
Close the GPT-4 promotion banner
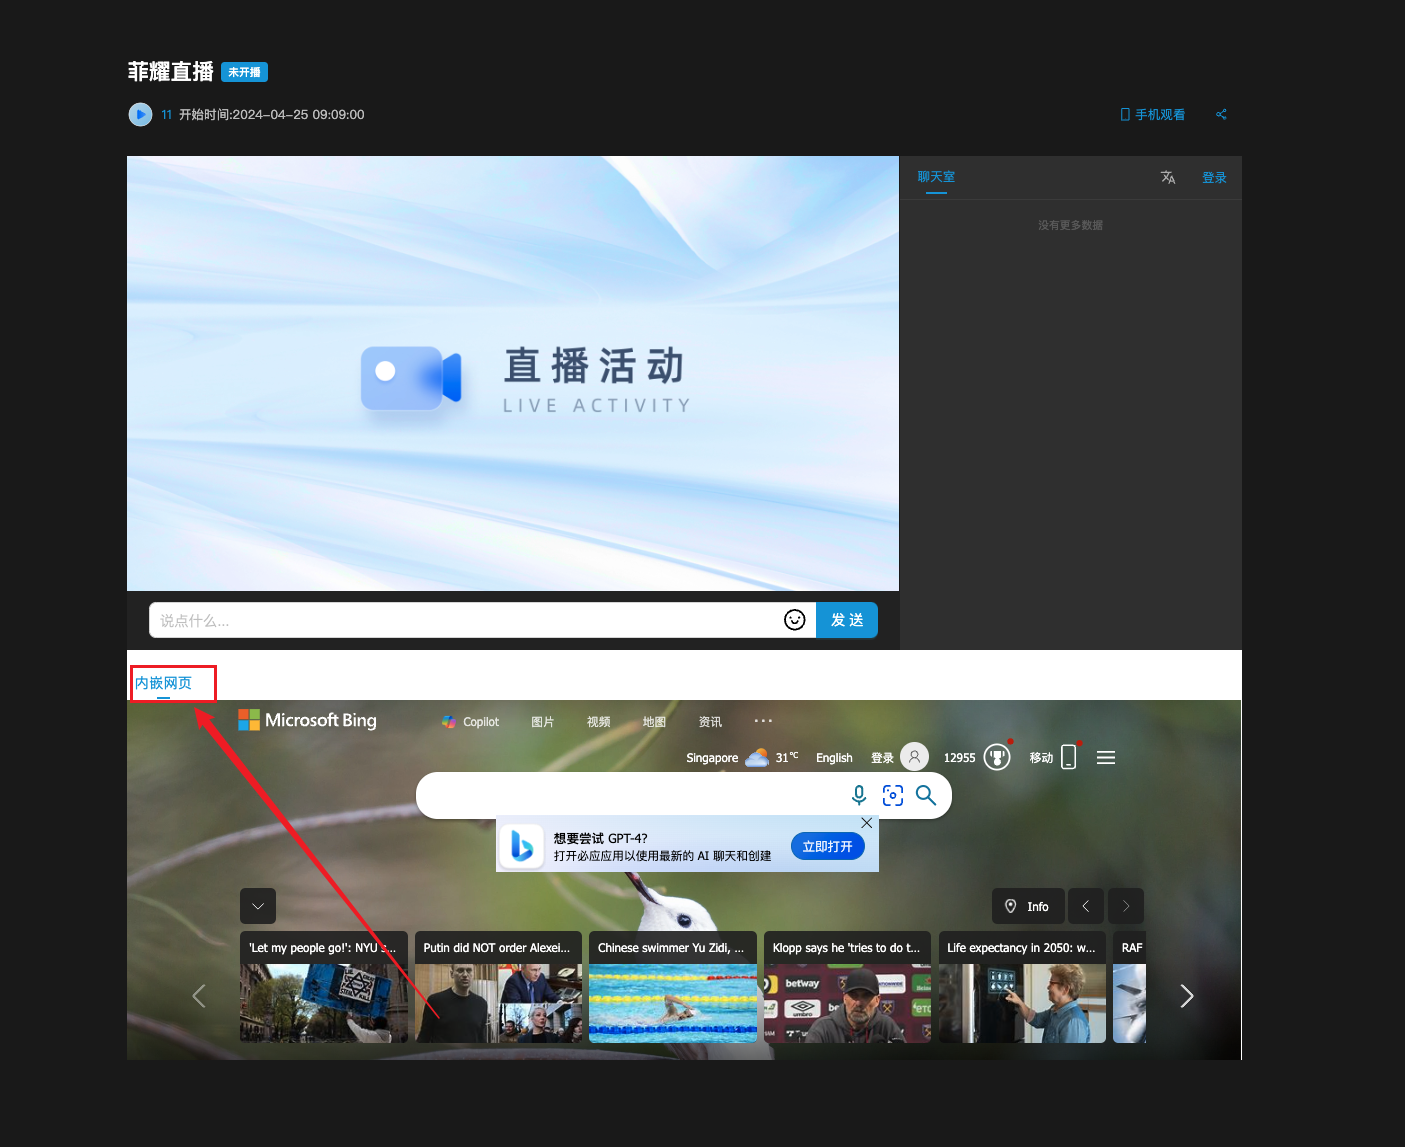tap(867, 823)
